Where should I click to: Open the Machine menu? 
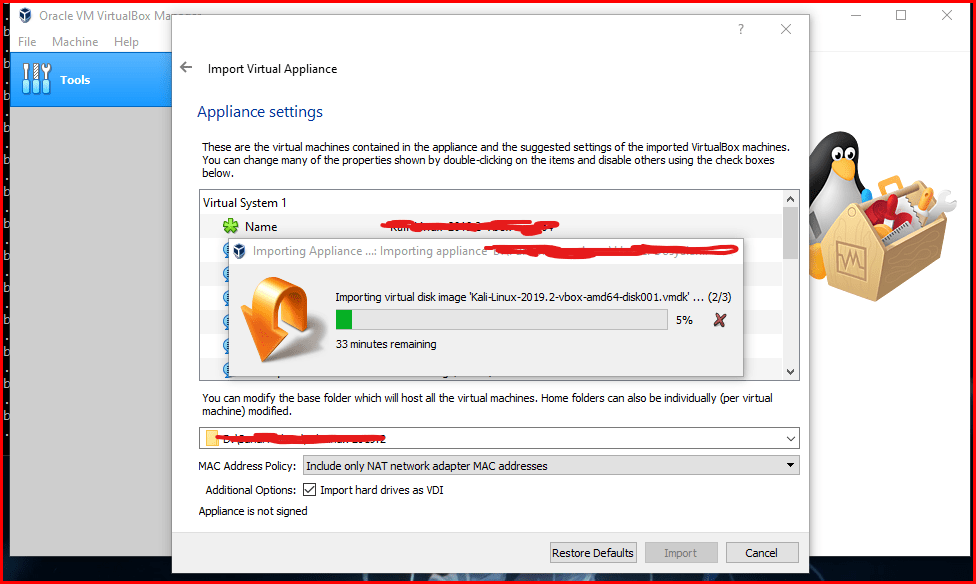coord(75,42)
